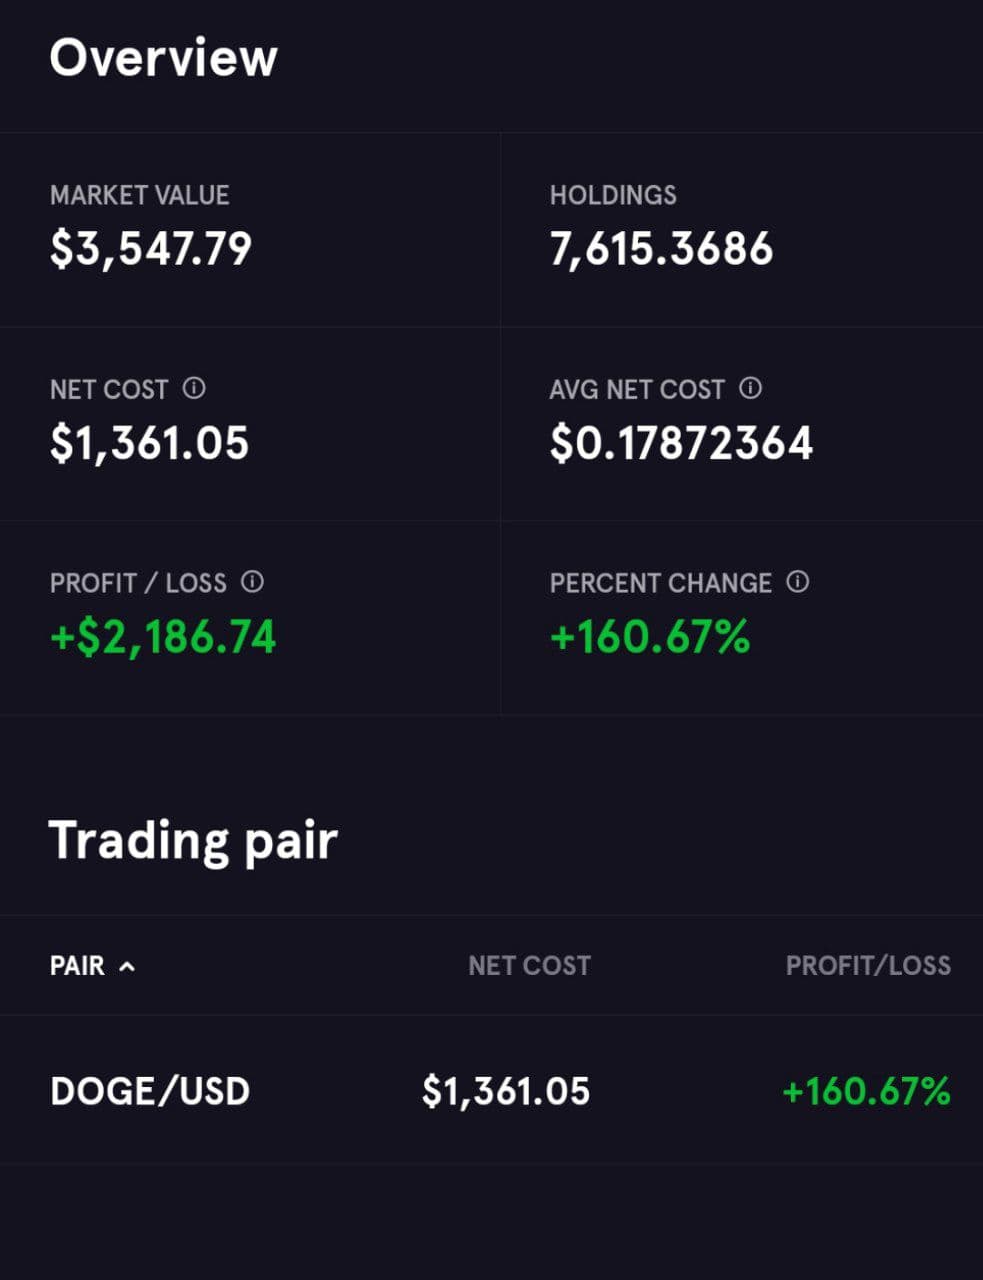This screenshot has width=983, height=1280.
Task: Tap the MARKET VALUE label
Action: pos(140,195)
